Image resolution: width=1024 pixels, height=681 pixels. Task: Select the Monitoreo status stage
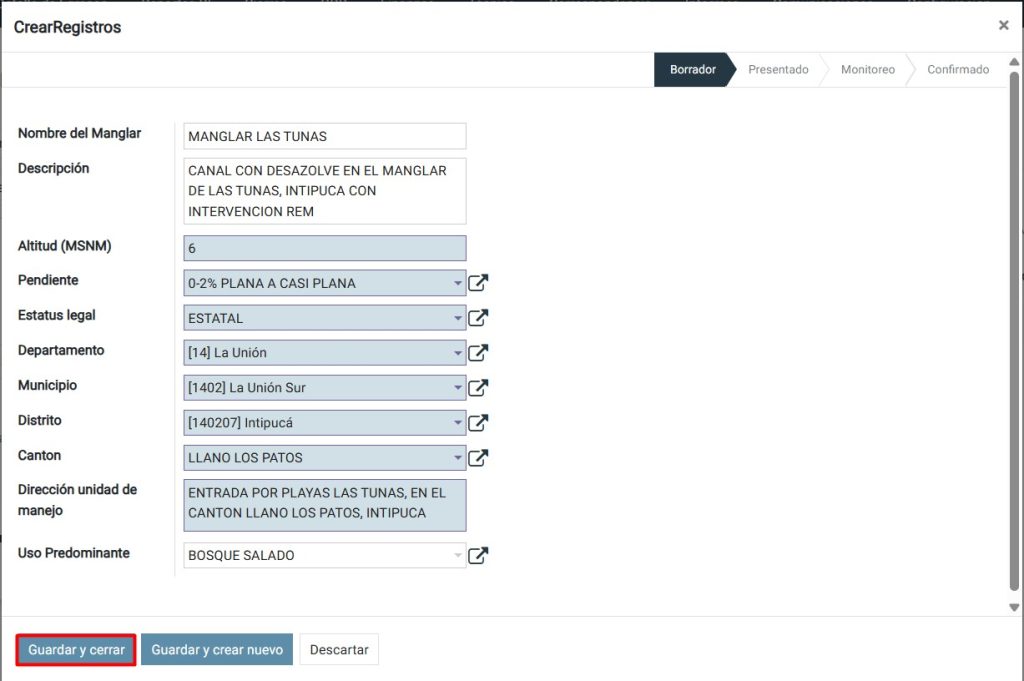(868, 70)
